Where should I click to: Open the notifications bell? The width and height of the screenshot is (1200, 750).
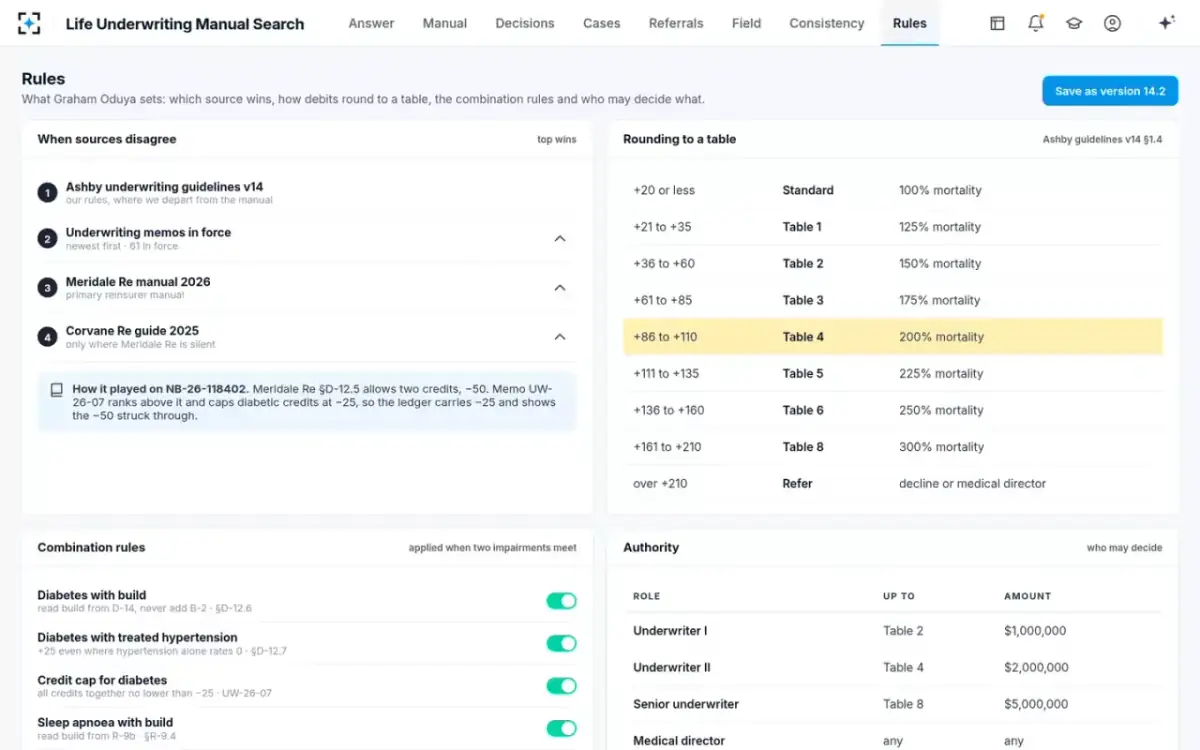1036,23
